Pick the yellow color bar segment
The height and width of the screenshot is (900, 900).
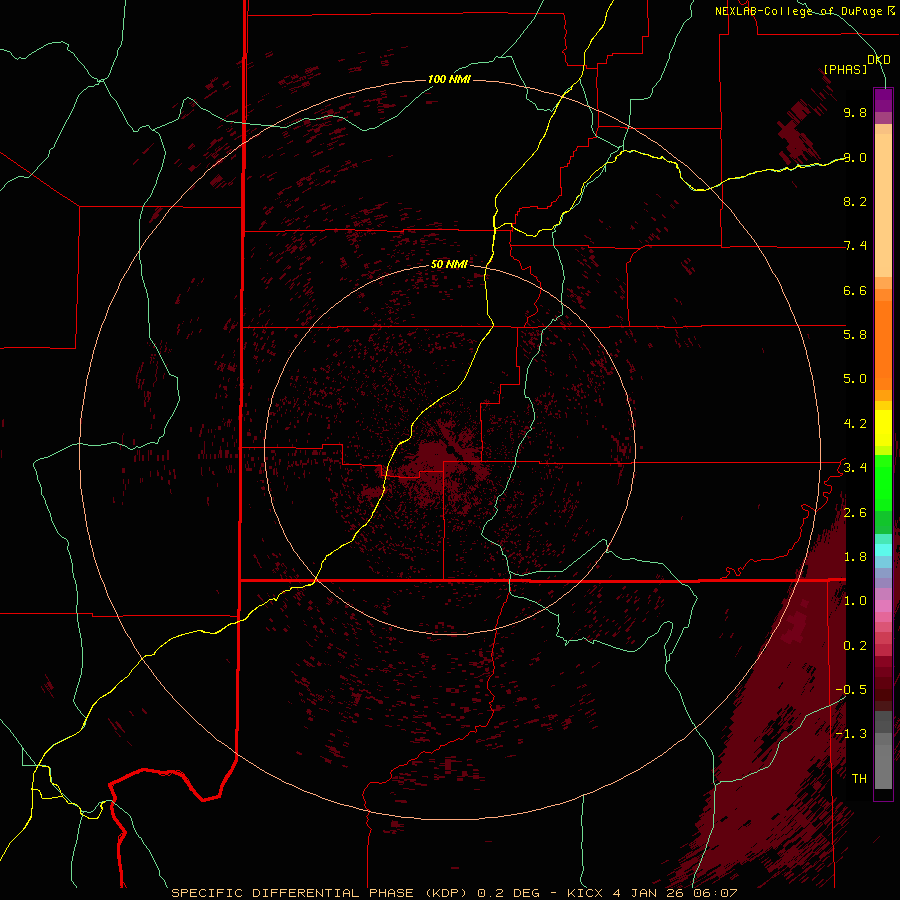(883, 428)
